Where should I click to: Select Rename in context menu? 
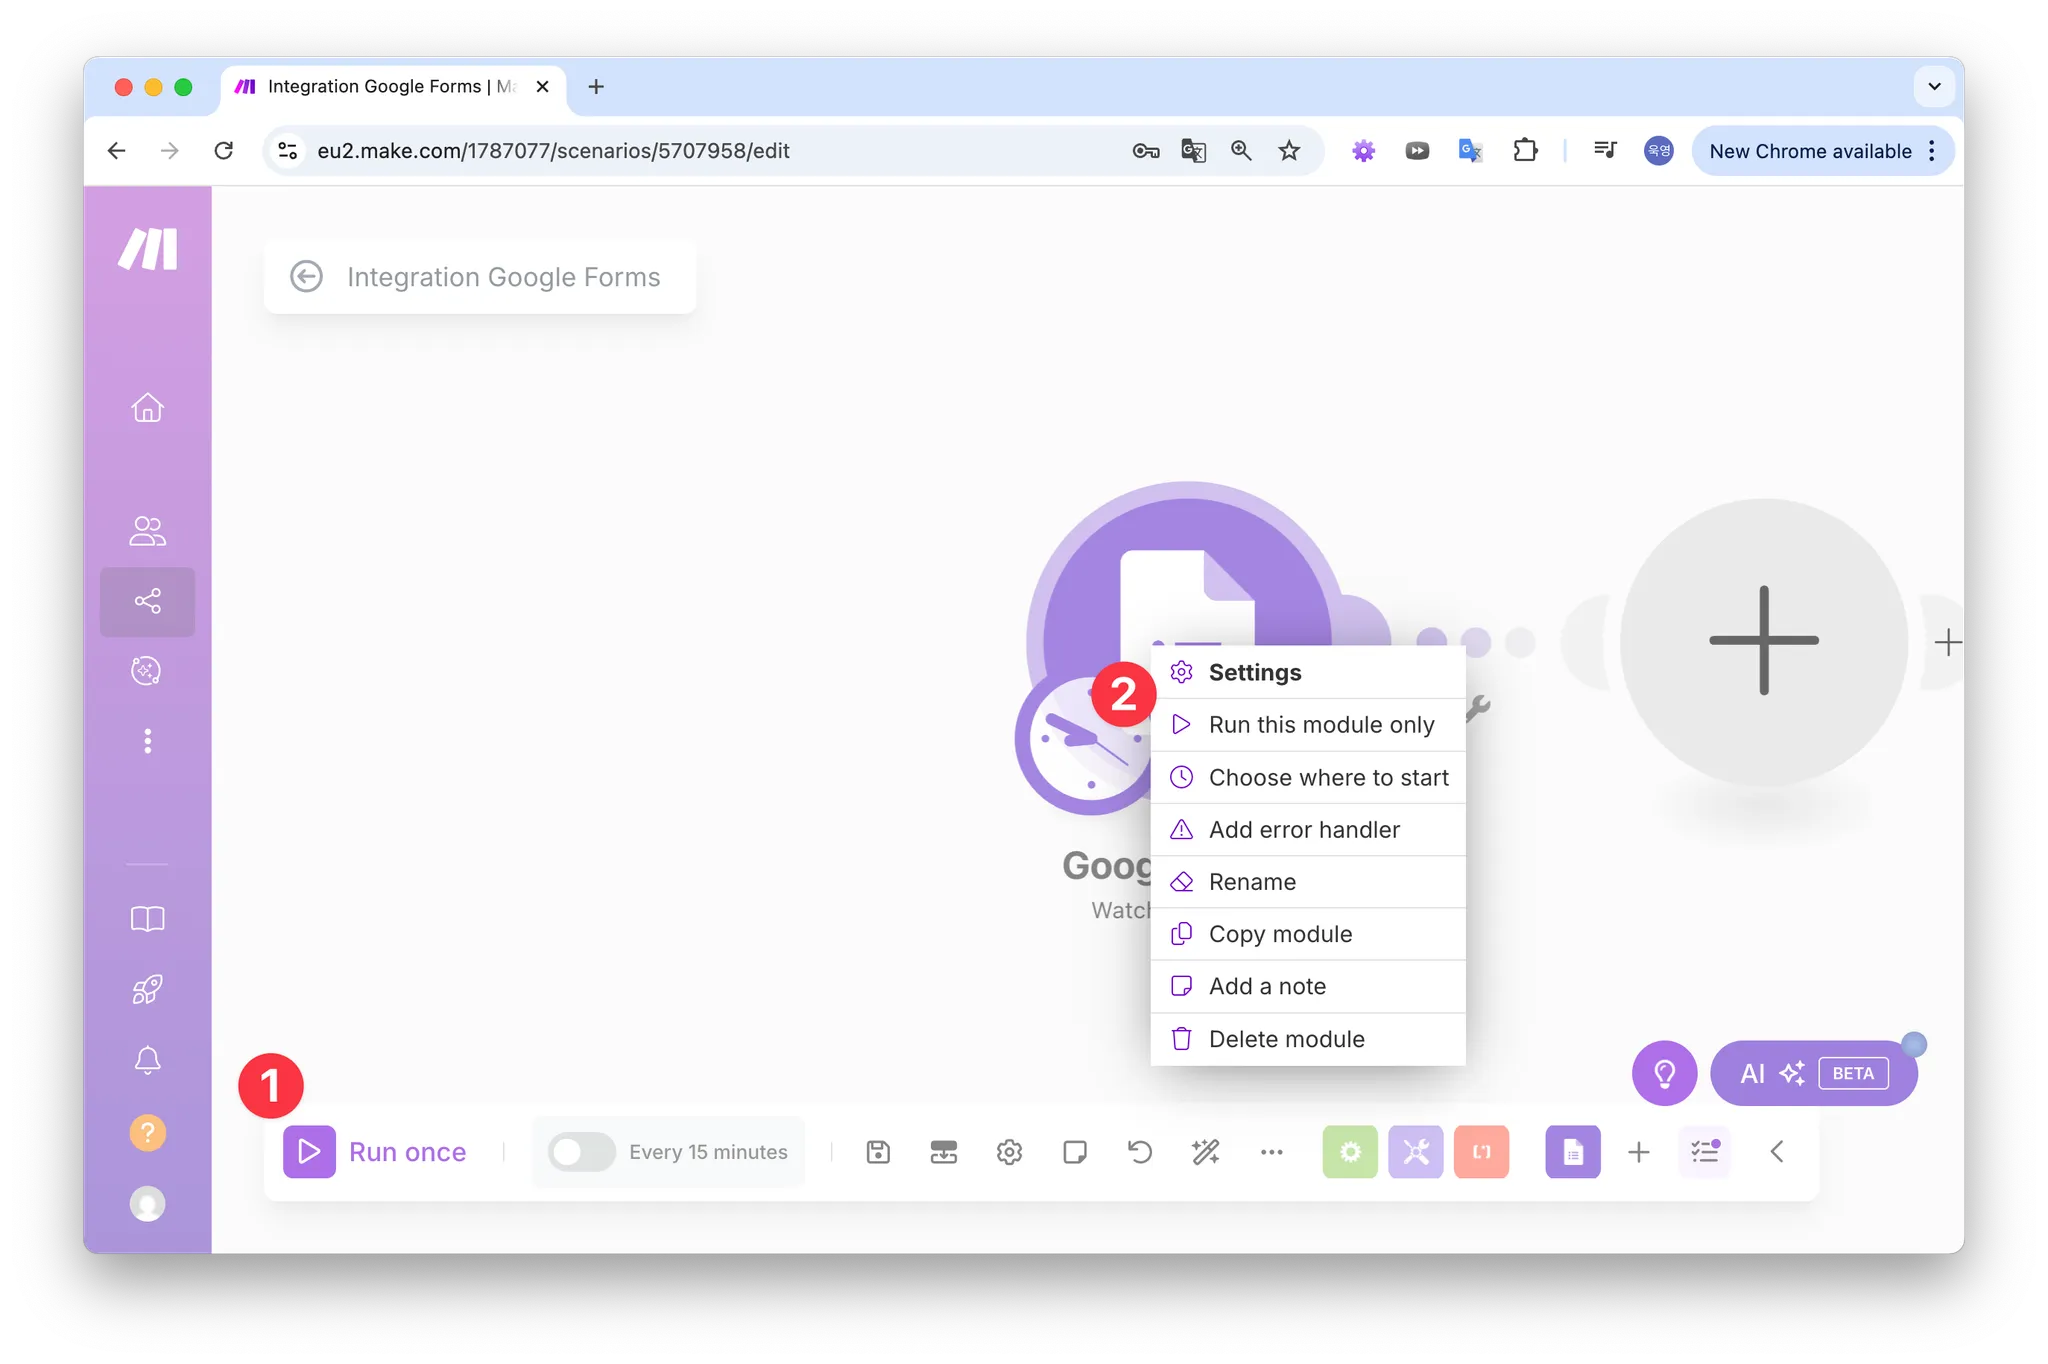(1308, 881)
